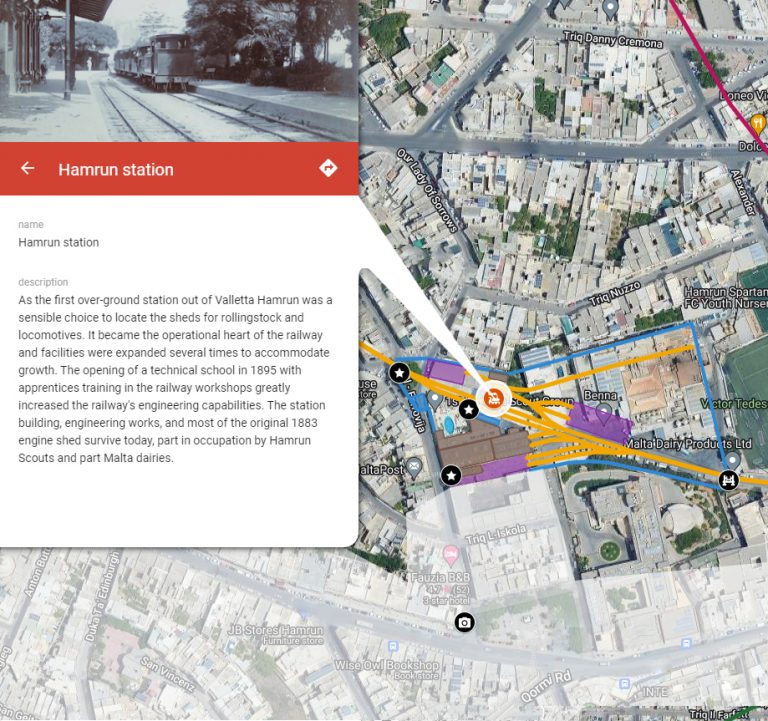Select the star marker by the brown shed
Screen dimensions: 768x721
(451, 474)
